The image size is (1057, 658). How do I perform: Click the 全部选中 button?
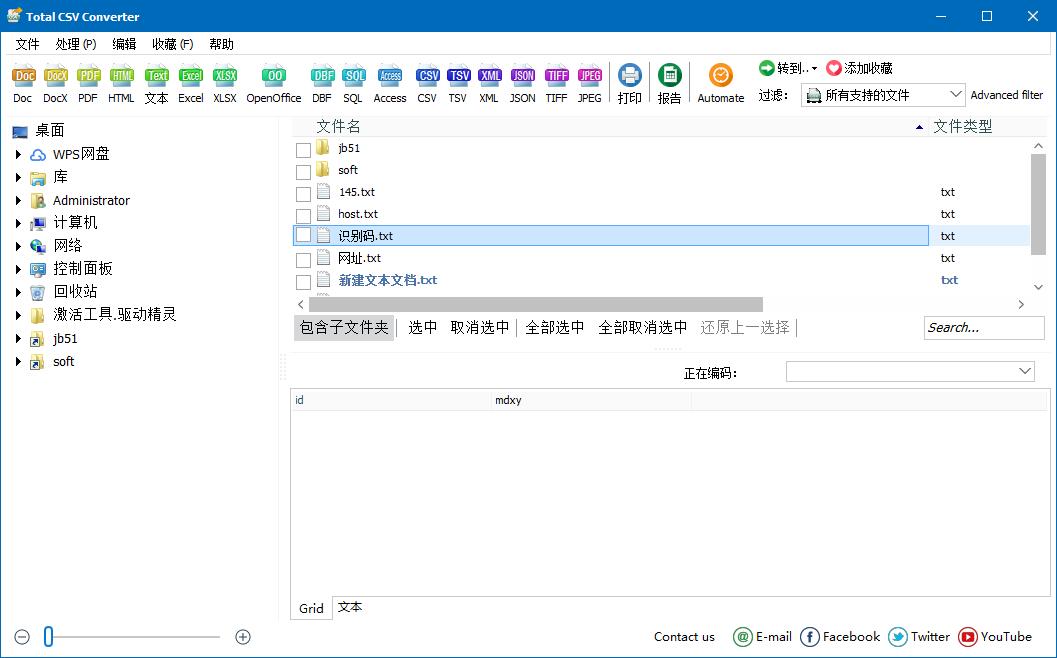coord(555,328)
